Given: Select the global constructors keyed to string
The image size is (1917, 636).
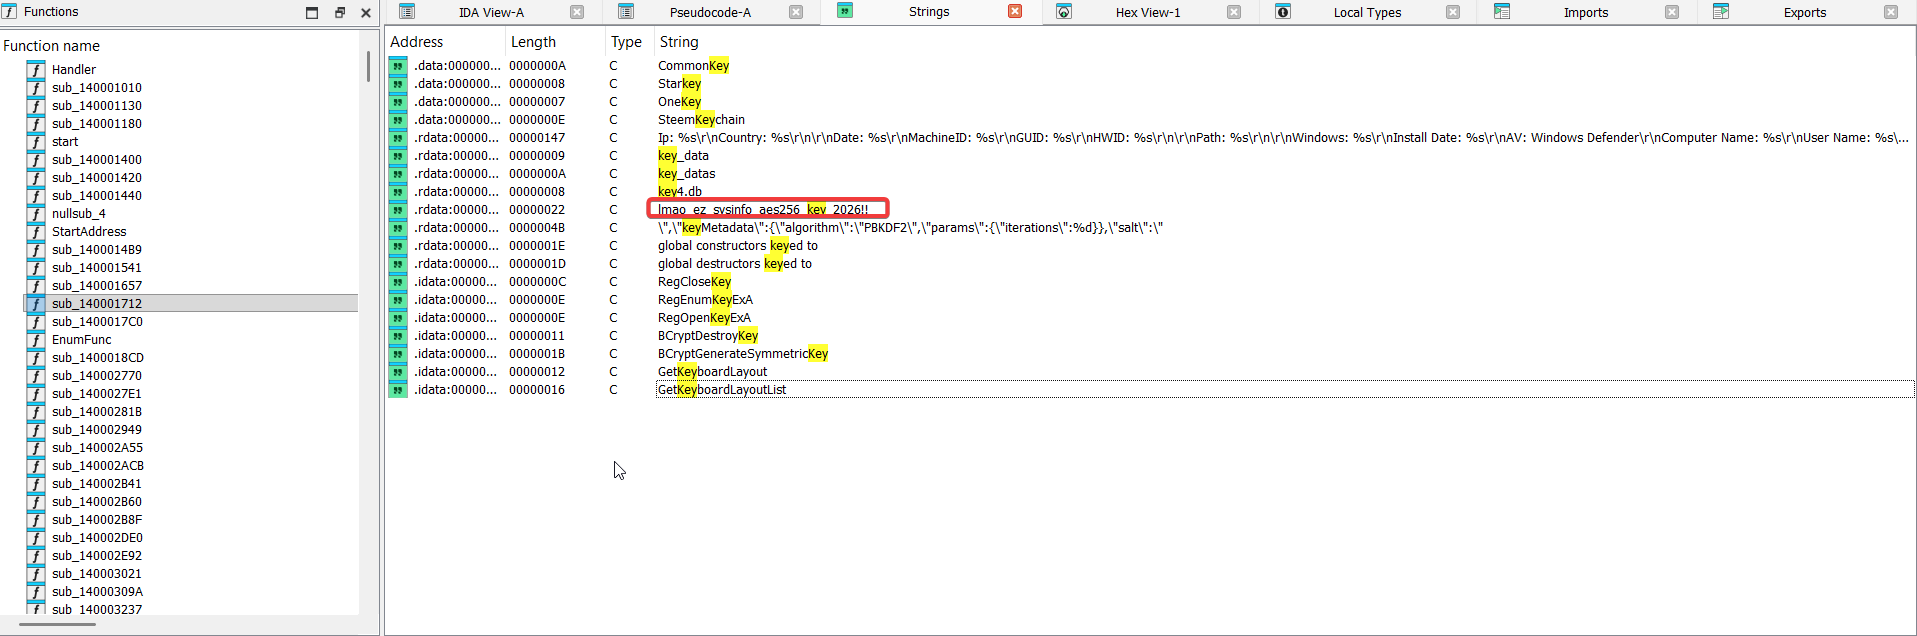Looking at the screenshot, I should pyautogui.click(x=738, y=246).
